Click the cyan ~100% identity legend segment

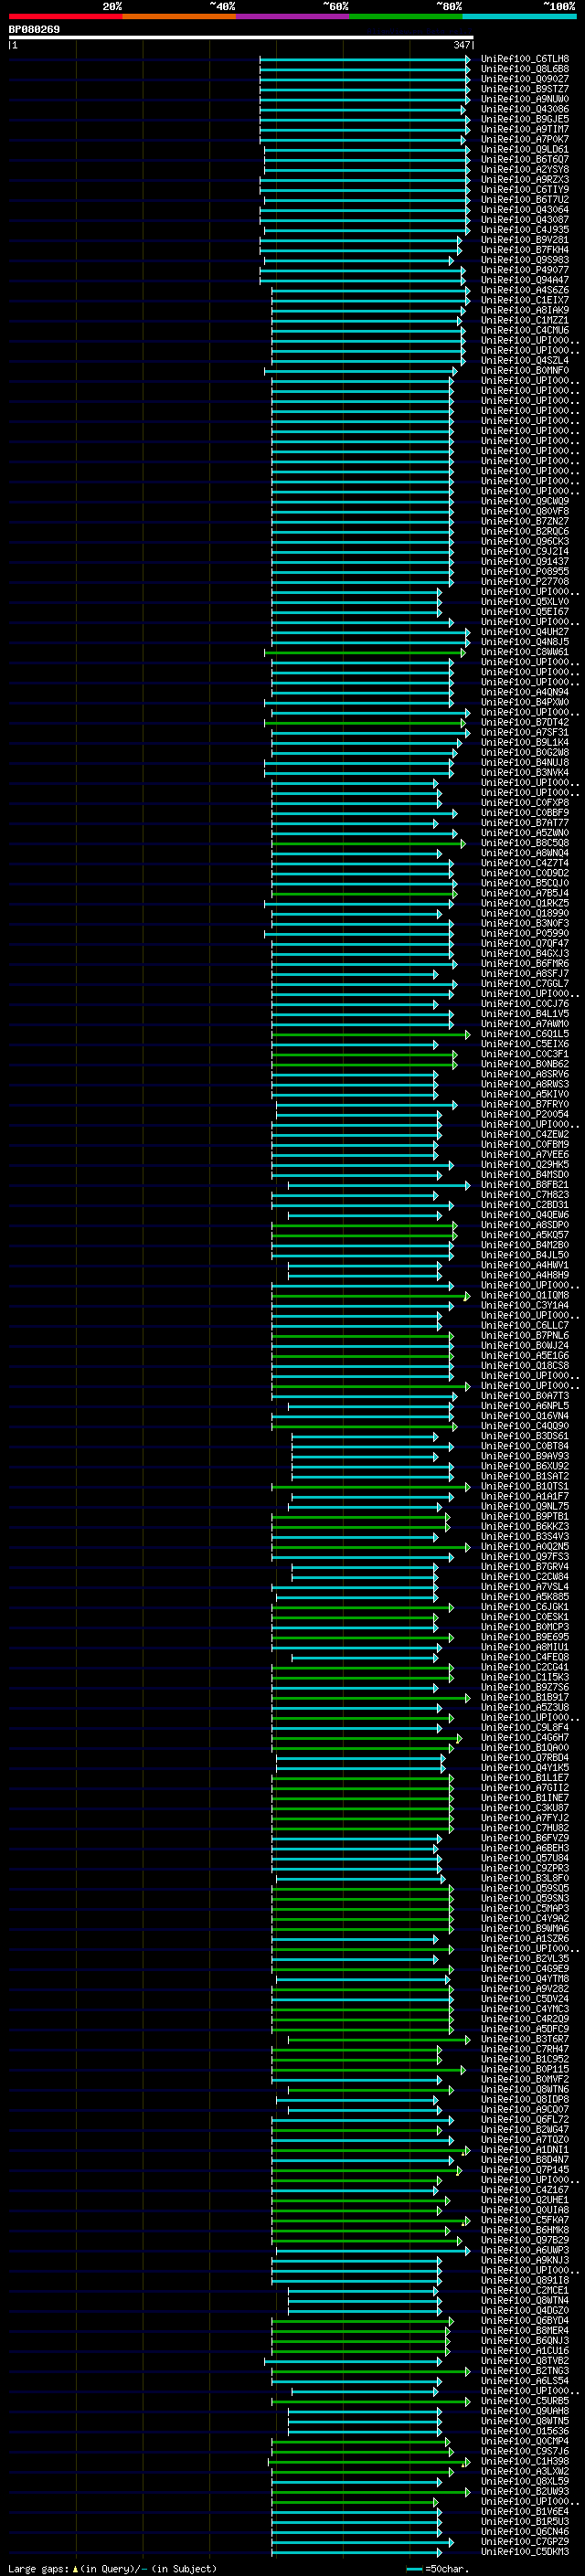coord(520,16)
